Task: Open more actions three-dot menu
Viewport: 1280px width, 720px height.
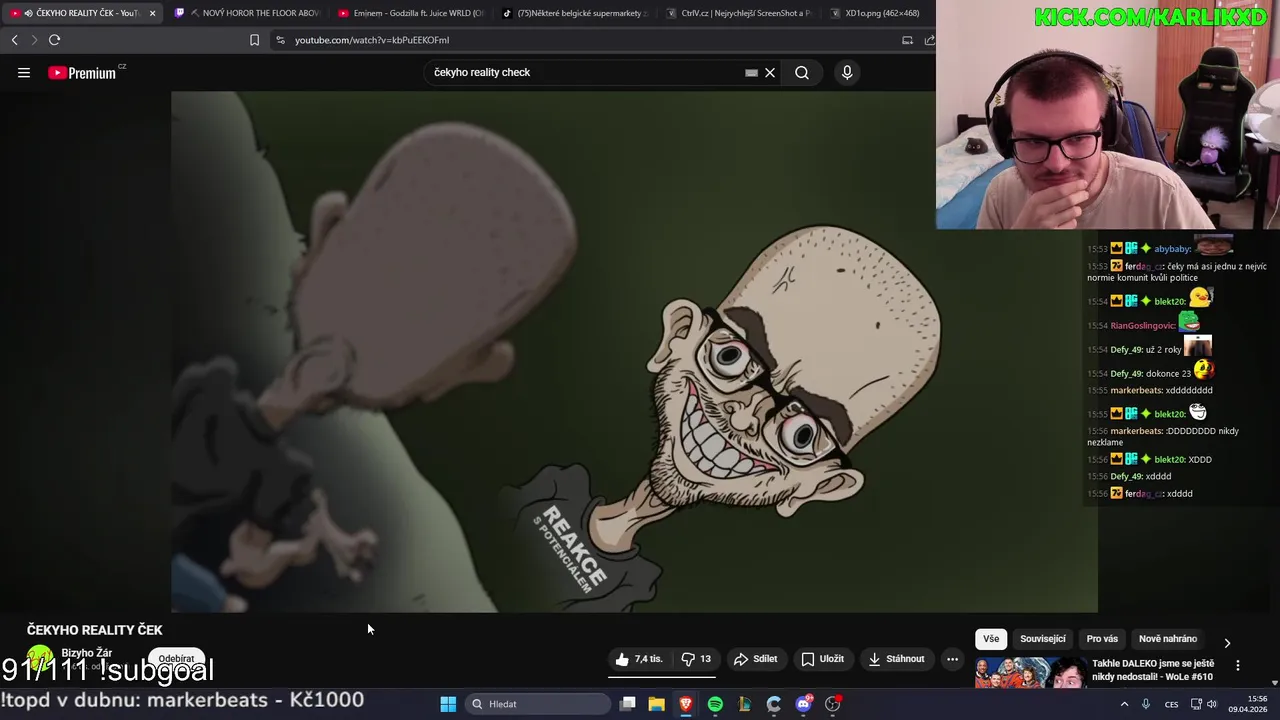Action: pyautogui.click(x=952, y=659)
